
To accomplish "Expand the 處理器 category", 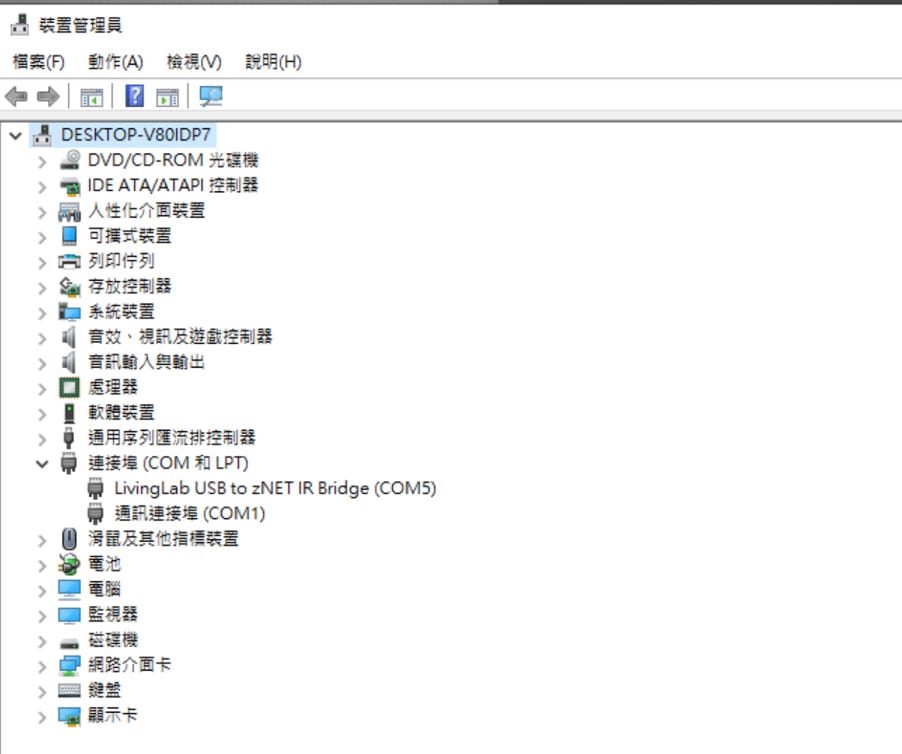I will pyautogui.click(x=42, y=389).
